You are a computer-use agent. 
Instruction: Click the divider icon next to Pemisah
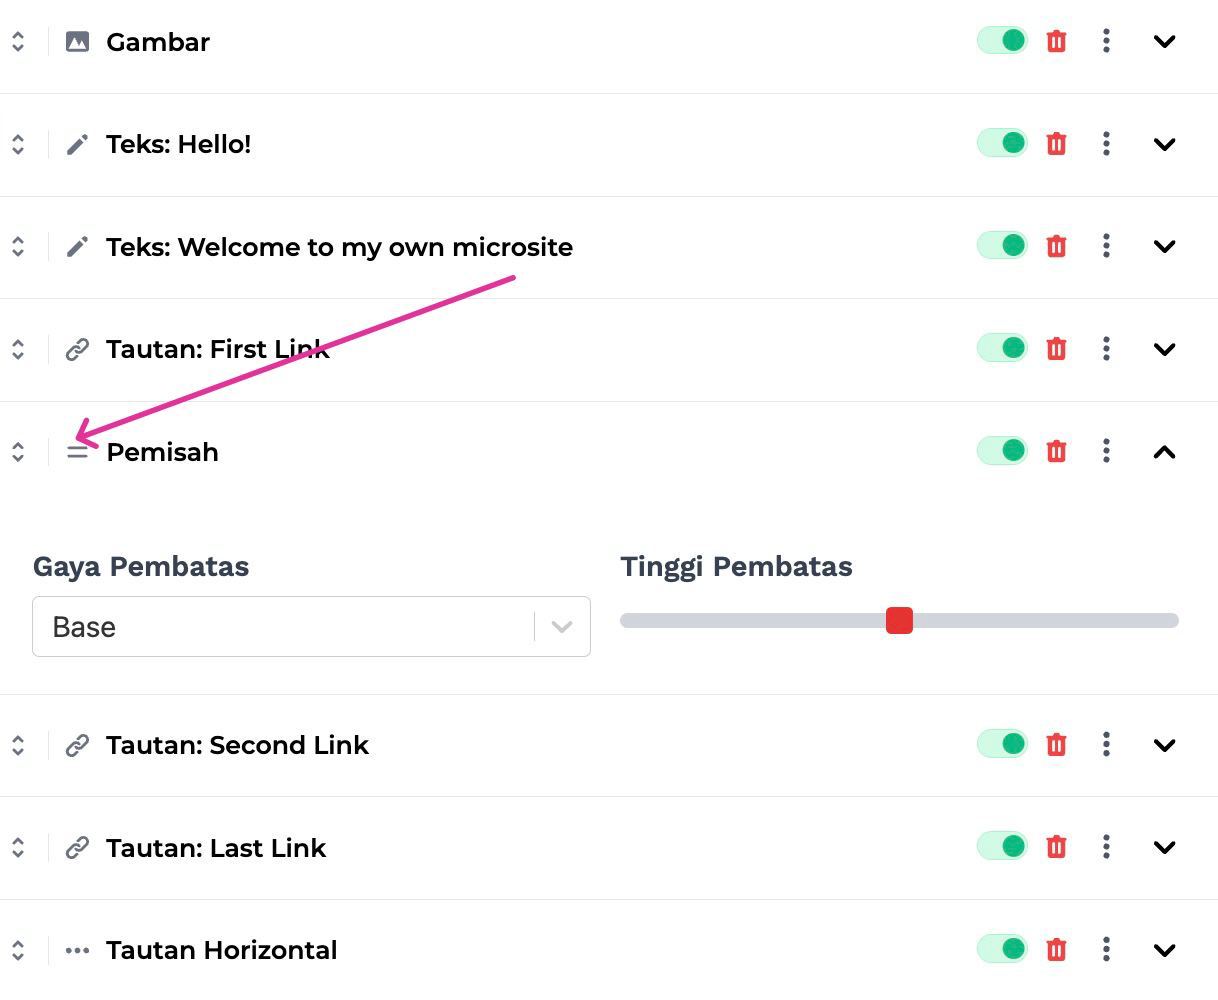pos(77,452)
